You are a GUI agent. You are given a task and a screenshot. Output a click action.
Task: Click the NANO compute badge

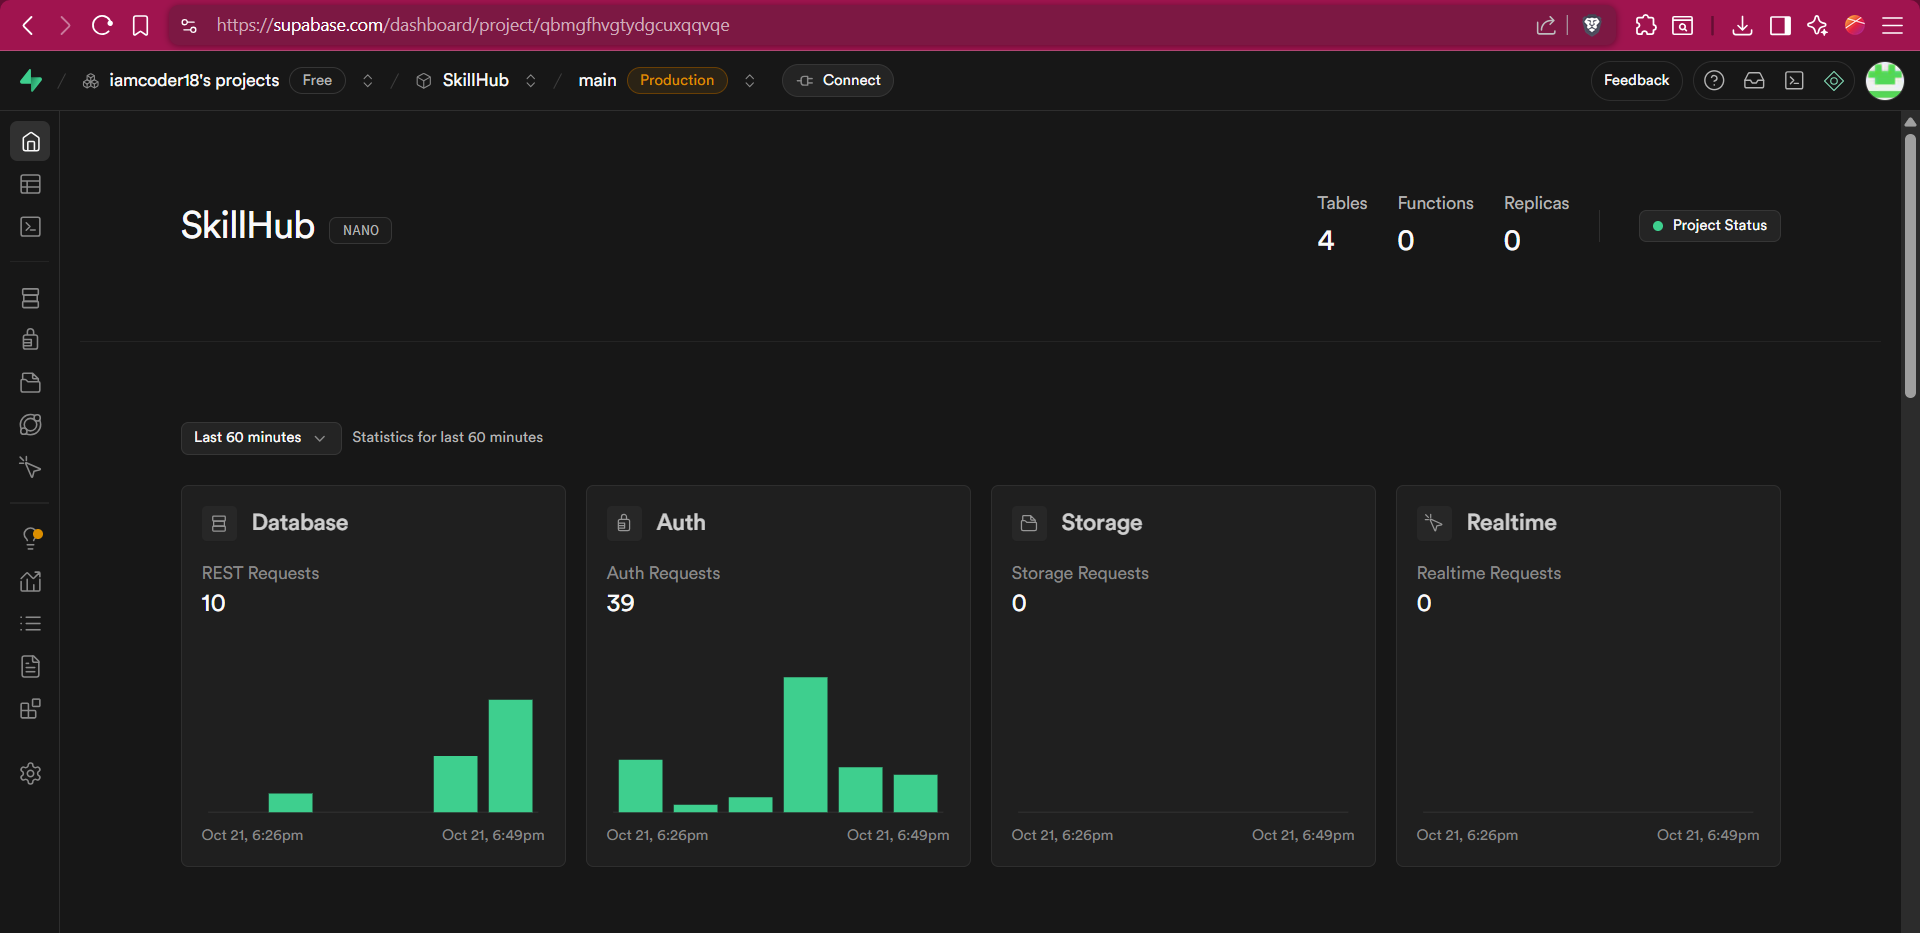click(361, 231)
